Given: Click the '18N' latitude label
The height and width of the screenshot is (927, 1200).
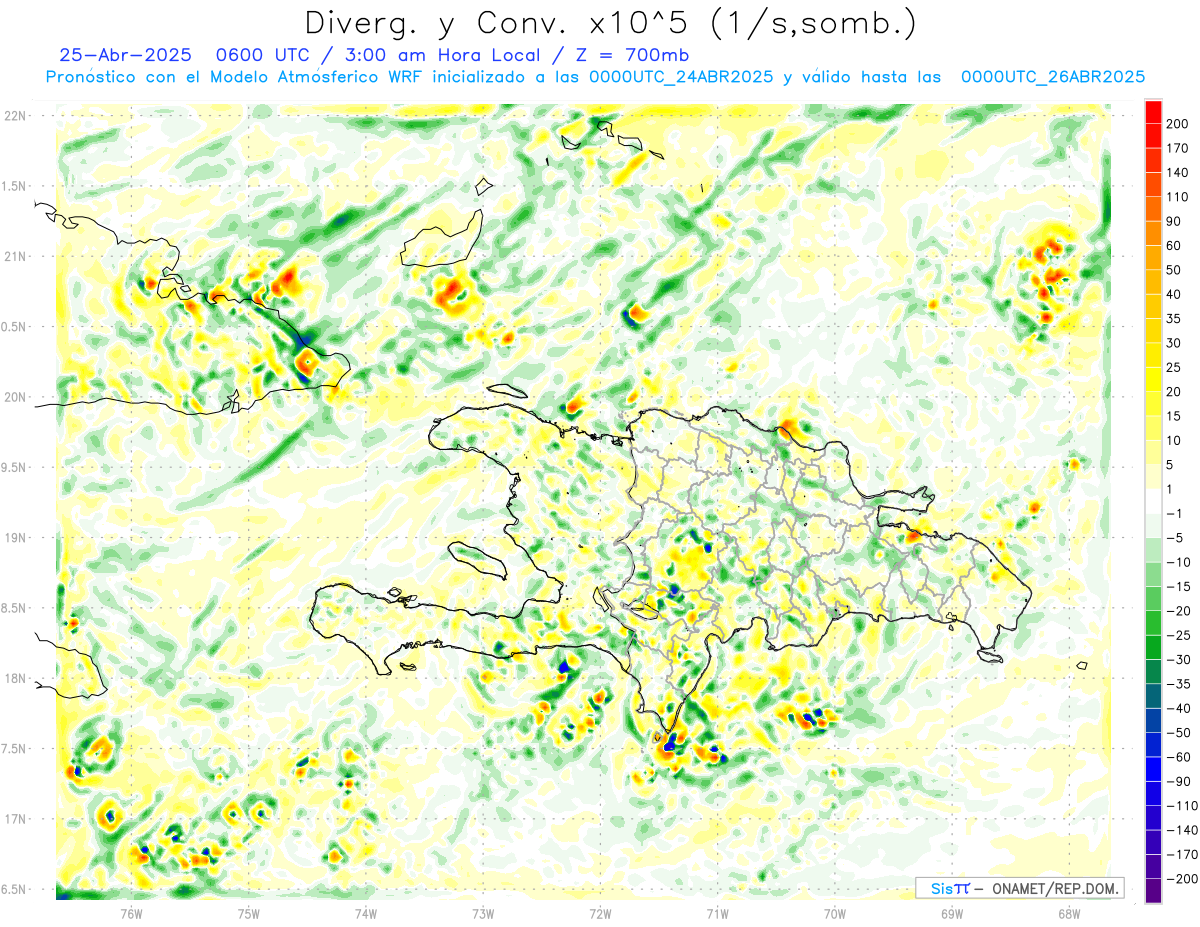Looking at the screenshot, I should click(14, 678).
